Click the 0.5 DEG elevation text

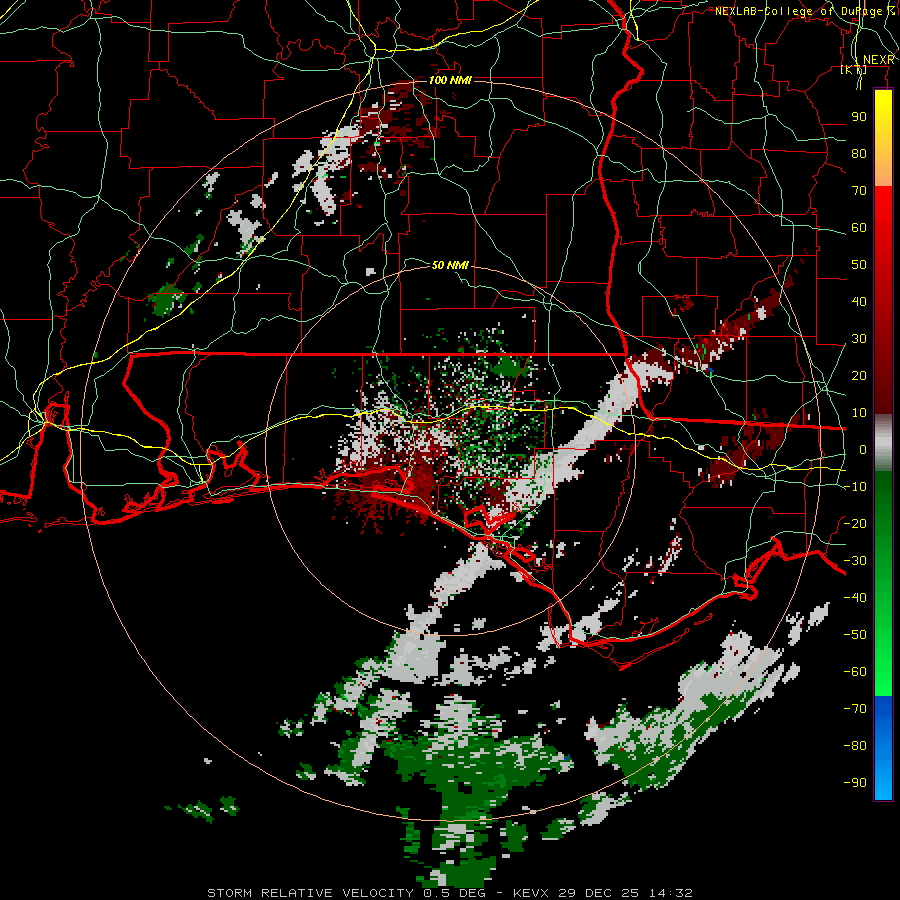coord(454,893)
